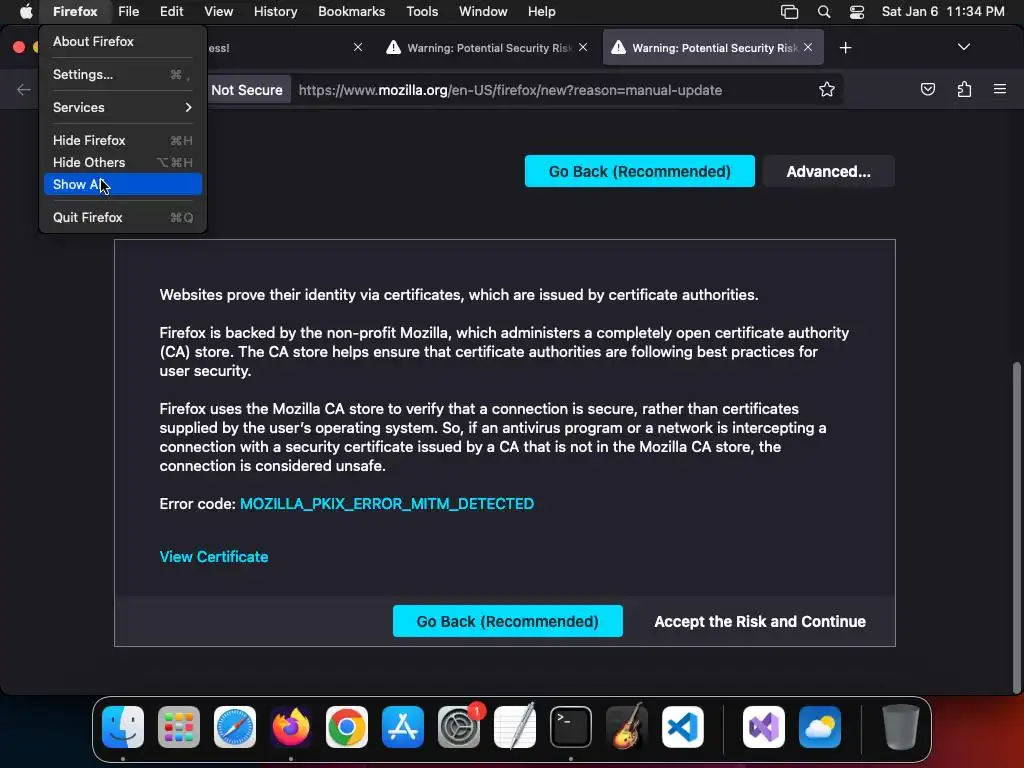Open the History menu

click(276, 11)
